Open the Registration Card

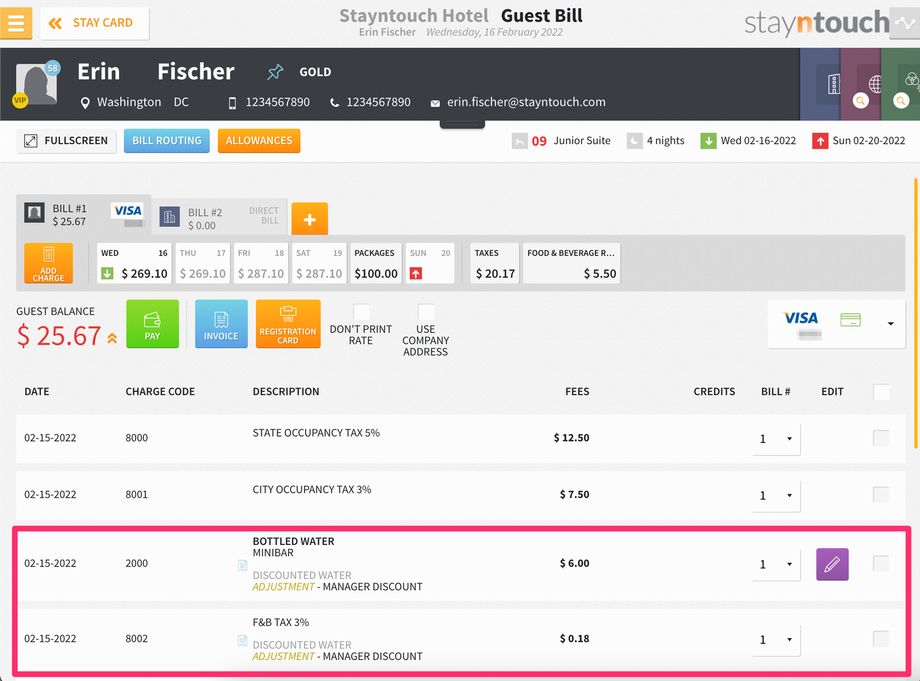(x=288, y=324)
